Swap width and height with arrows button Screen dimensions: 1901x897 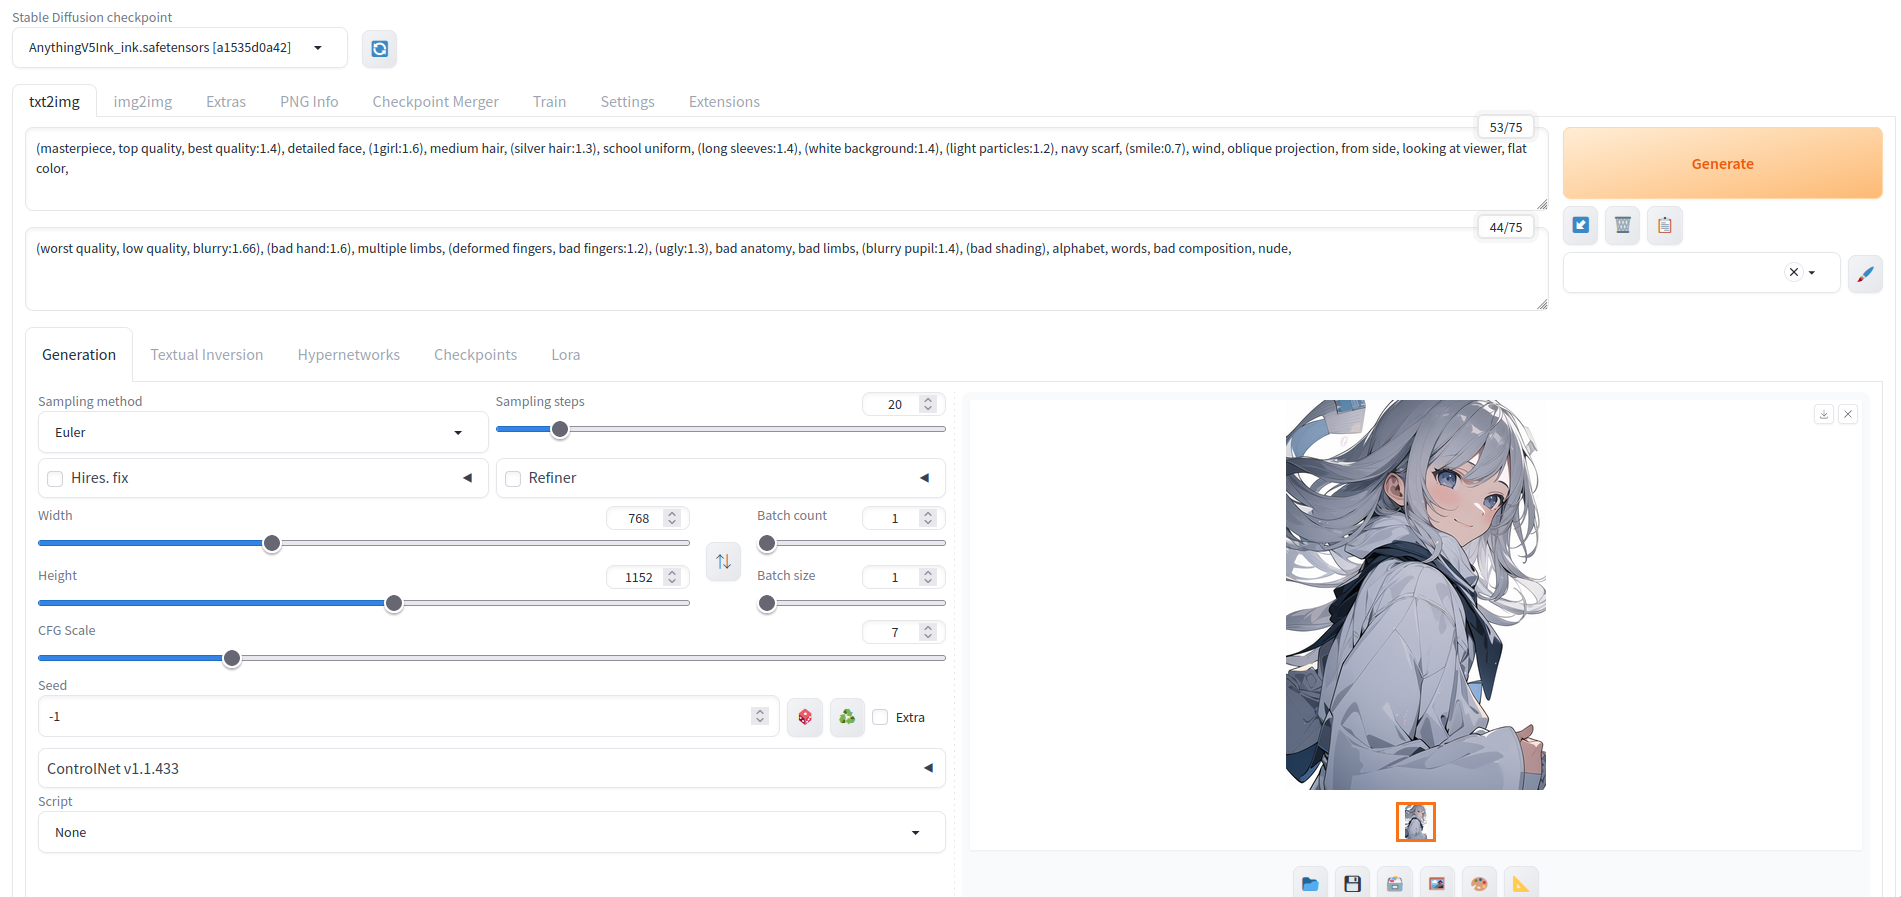click(x=723, y=562)
